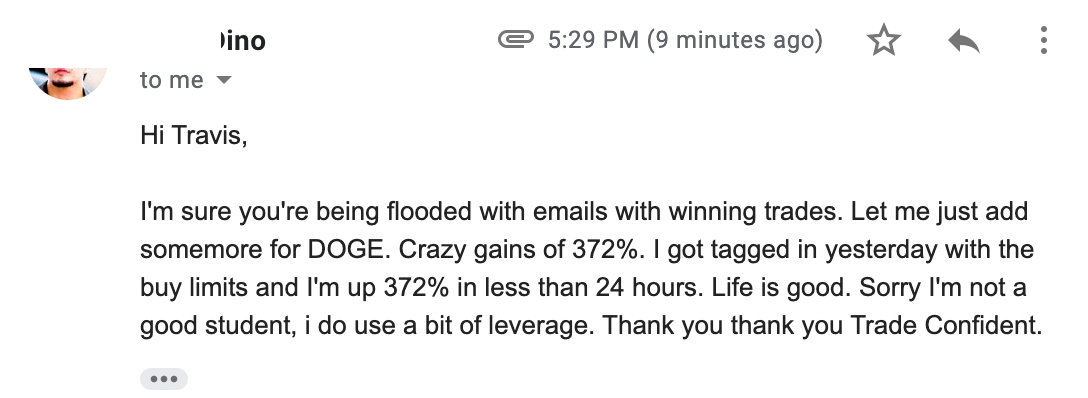Click the "Hi Travis," greeting line

194,135
